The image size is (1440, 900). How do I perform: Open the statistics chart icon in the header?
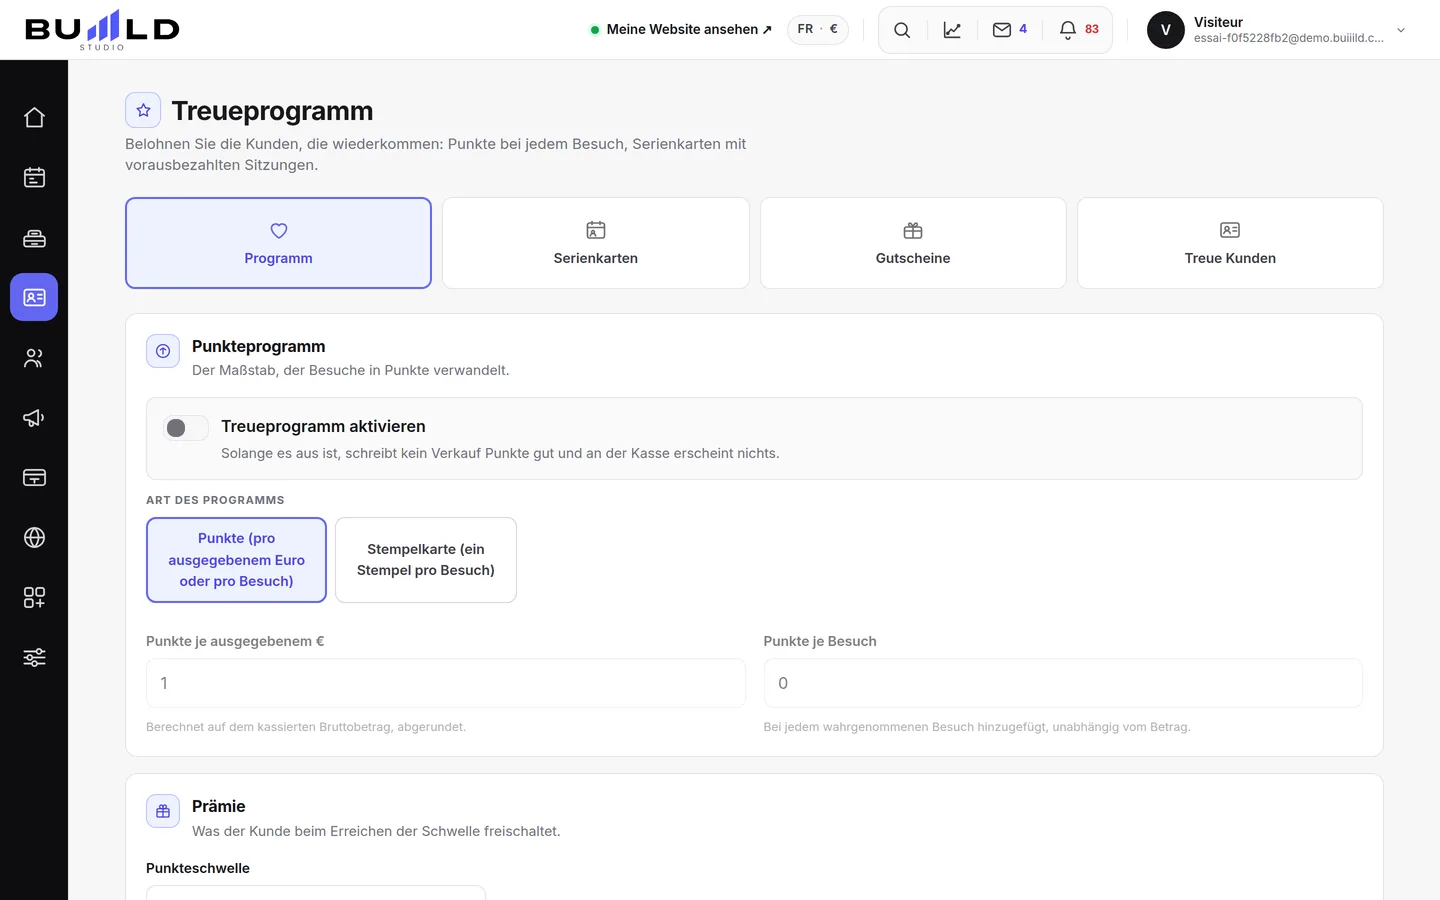coord(952,30)
